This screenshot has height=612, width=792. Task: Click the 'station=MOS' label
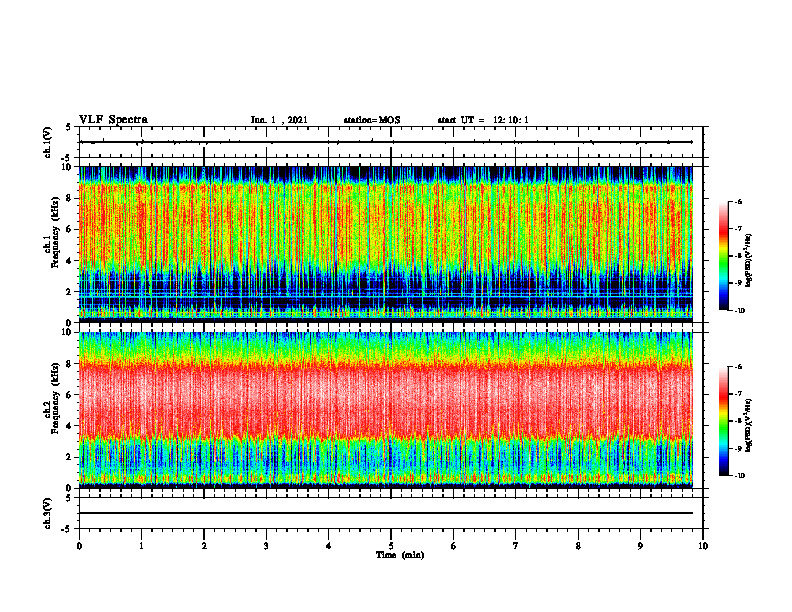click(372, 120)
